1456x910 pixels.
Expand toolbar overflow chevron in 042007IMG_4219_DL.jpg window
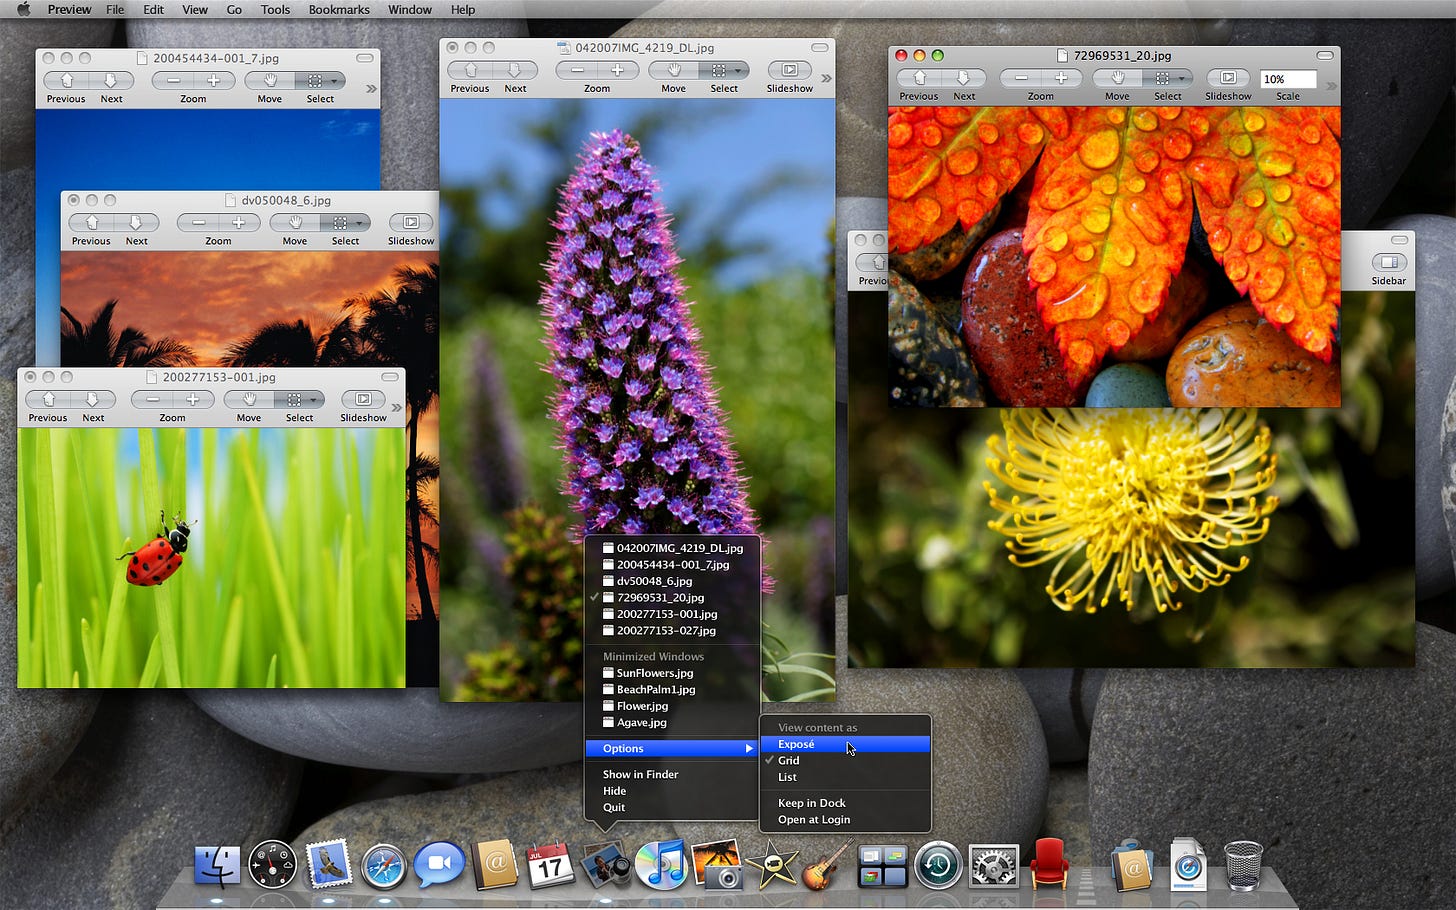click(826, 78)
